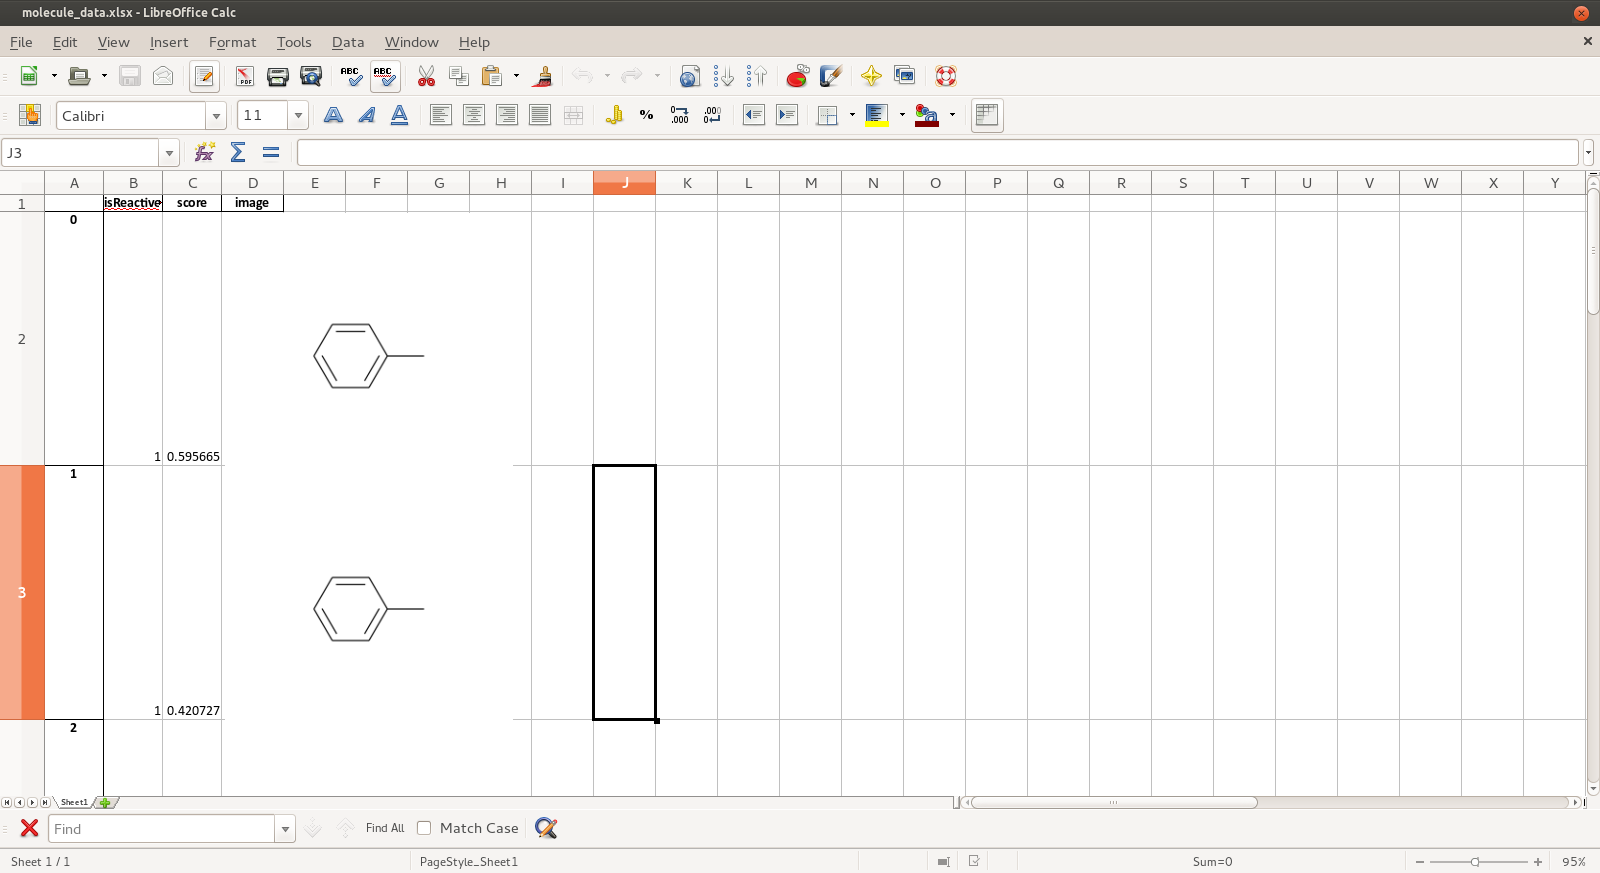The width and height of the screenshot is (1600, 873).
Task: Click the Find All button
Action: 385,828
